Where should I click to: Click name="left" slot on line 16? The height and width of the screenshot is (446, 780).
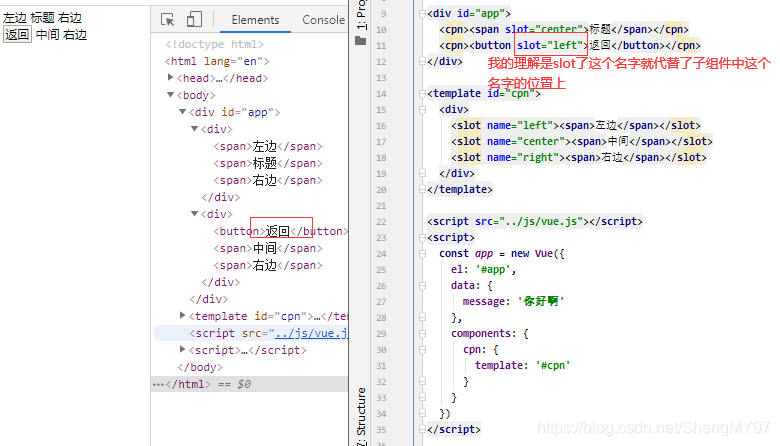click(520, 125)
